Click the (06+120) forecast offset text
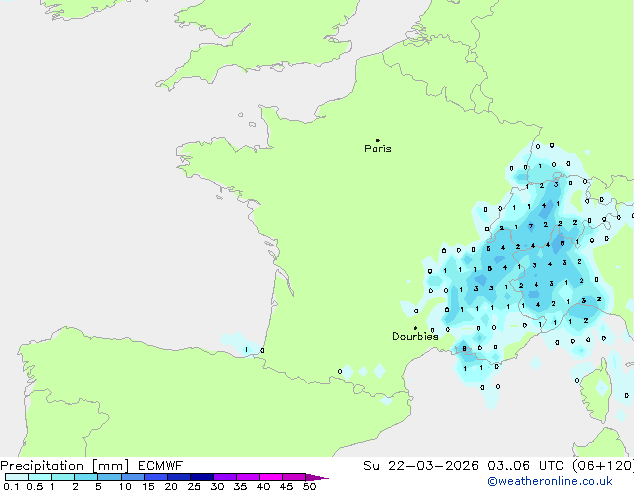634x490 pixels. pos(603,466)
